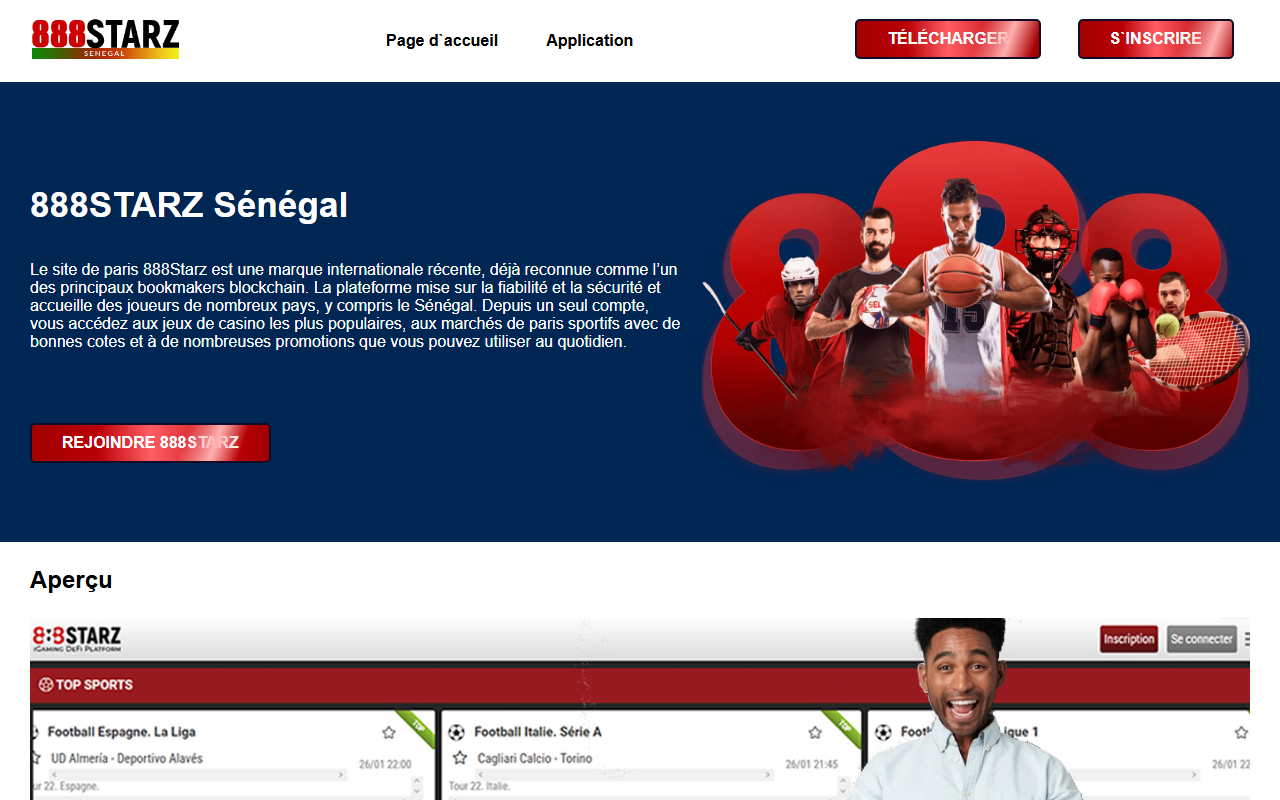Click the green TOP ribbon on the Série A card
1280x800 pixels.
[842, 728]
